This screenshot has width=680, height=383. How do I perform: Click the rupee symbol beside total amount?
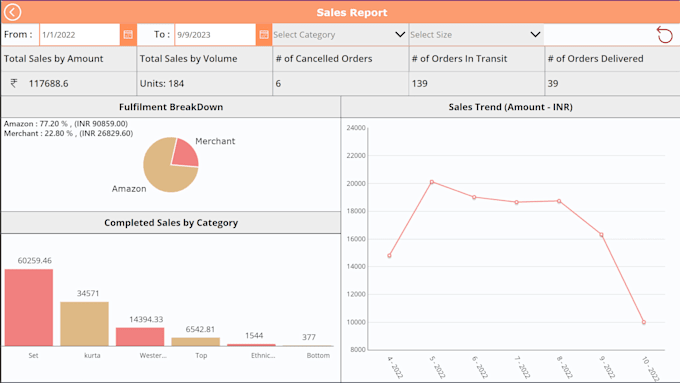(14, 83)
